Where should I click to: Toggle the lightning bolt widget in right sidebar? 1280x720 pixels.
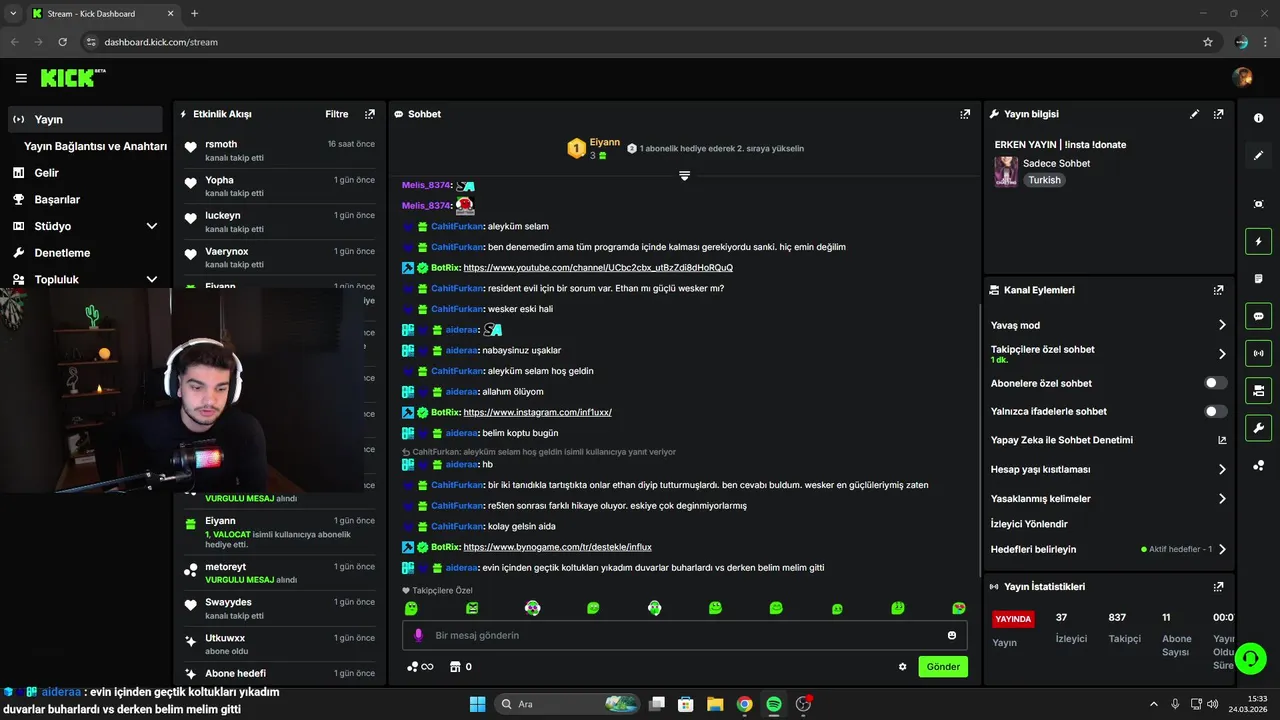1258,241
